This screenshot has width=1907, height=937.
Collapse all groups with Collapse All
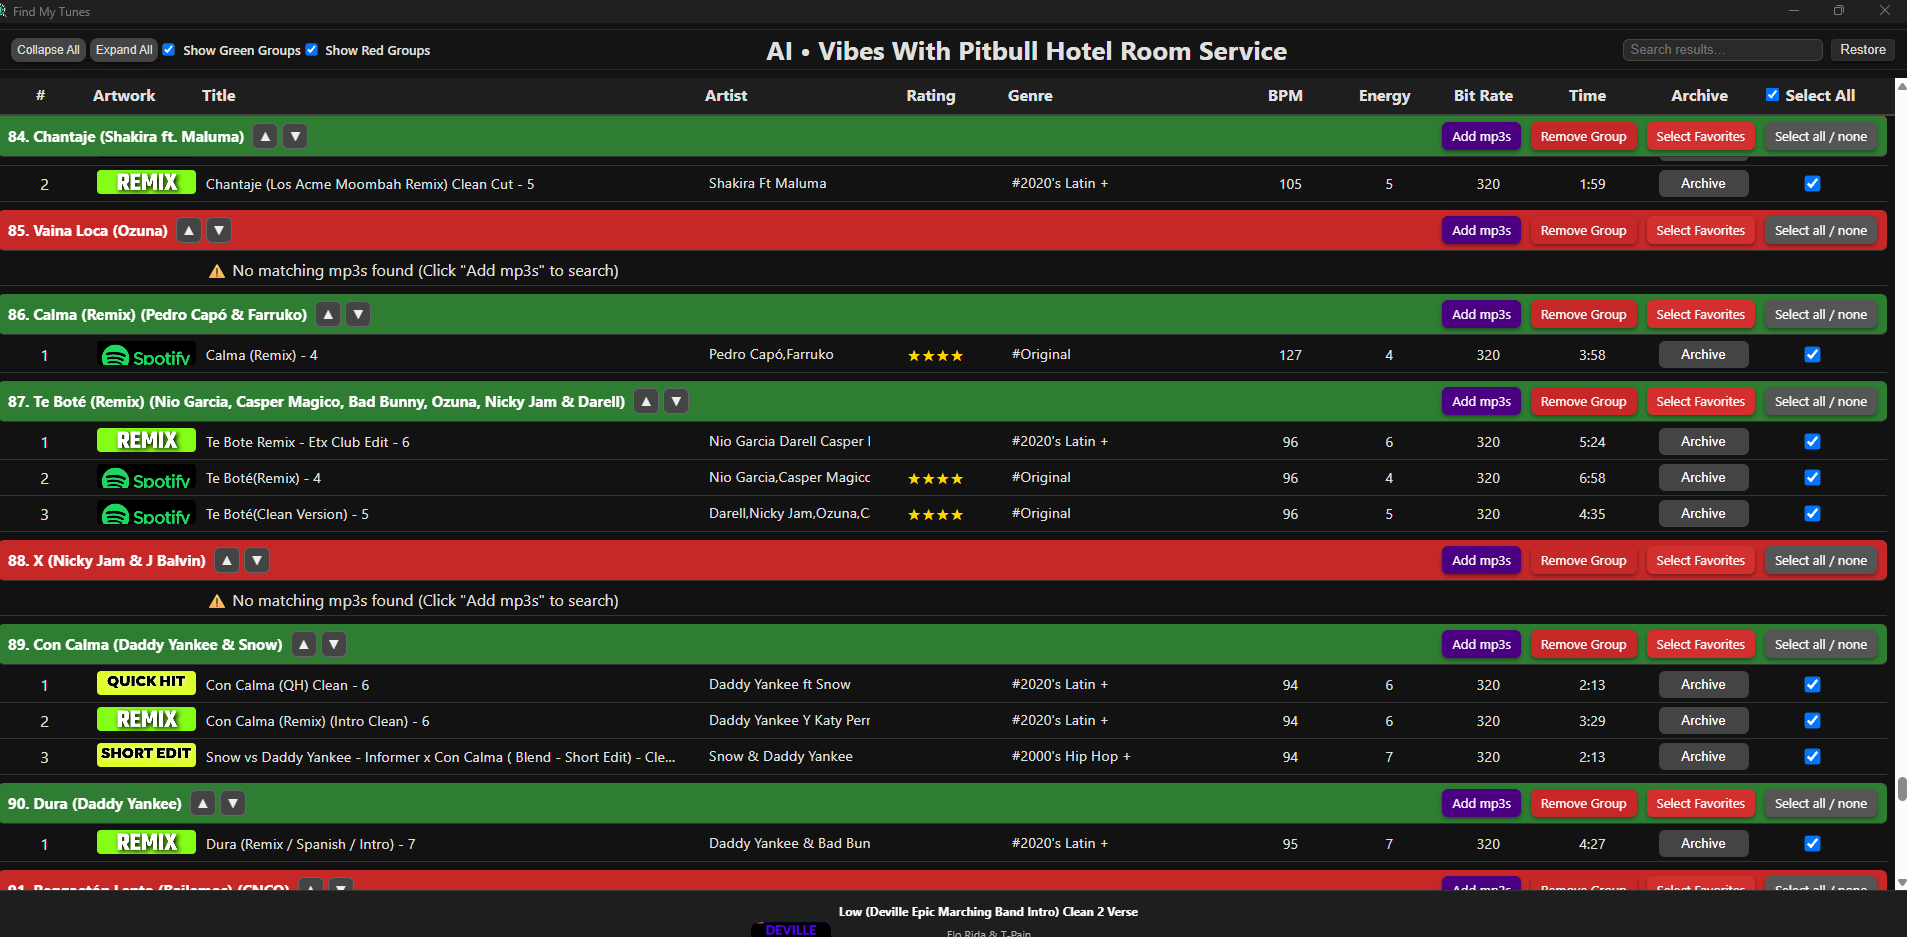pyautogui.click(x=48, y=50)
